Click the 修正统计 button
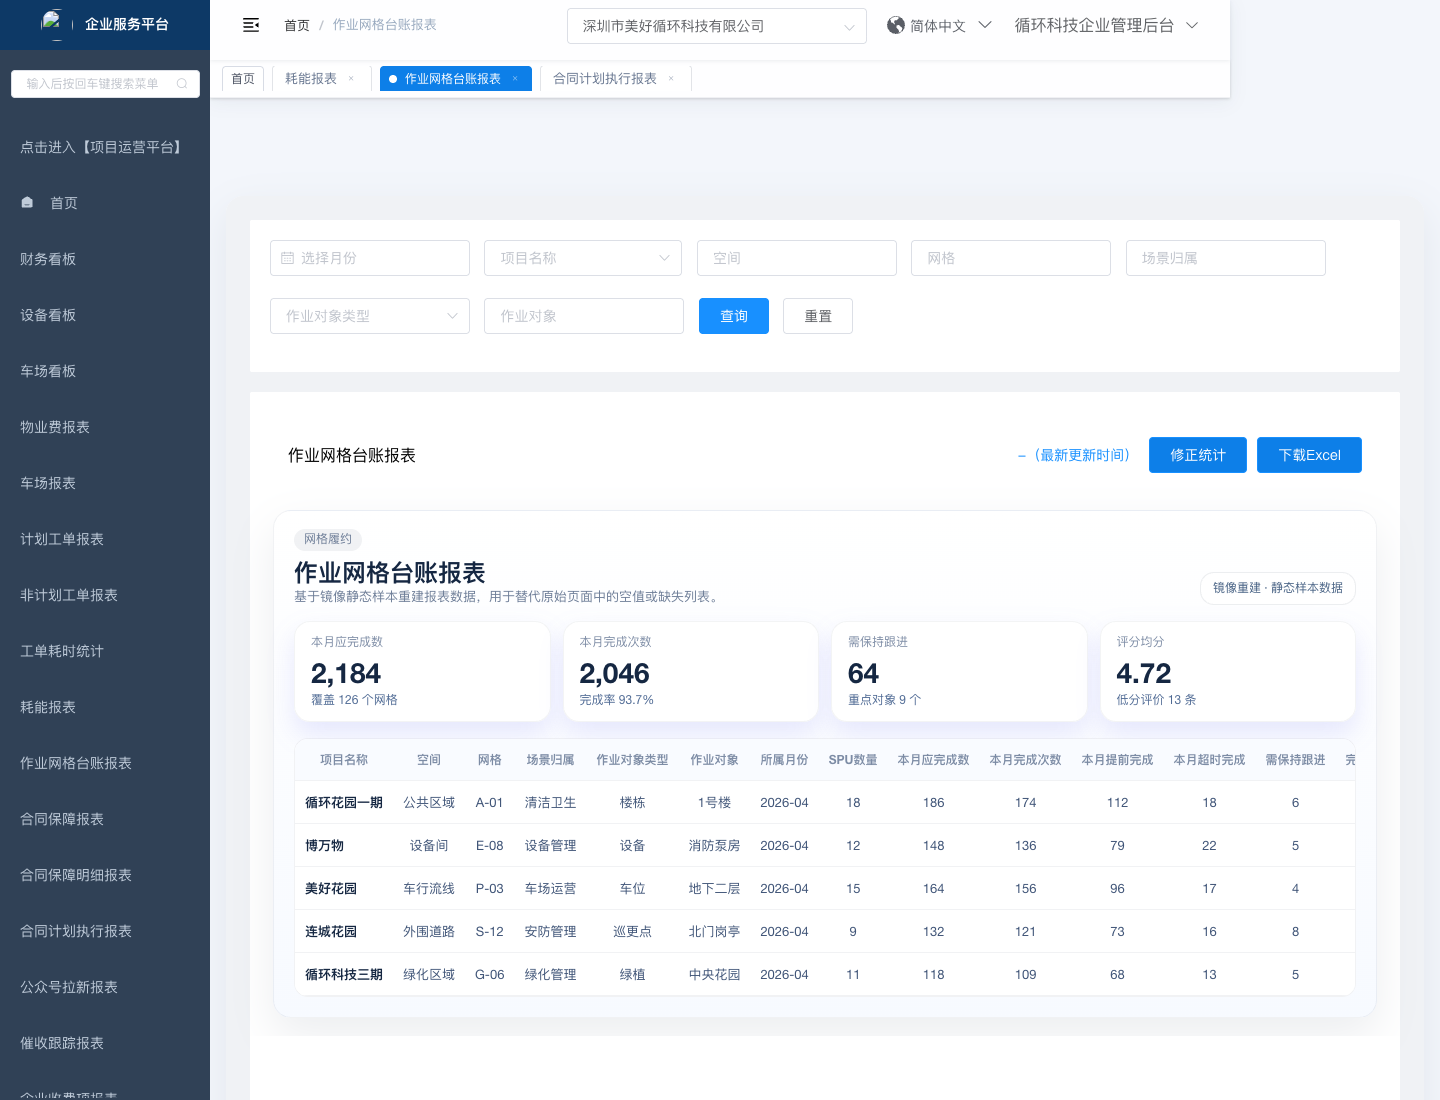The height and width of the screenshot is (1100, 1440). (x=1197, y=455)
